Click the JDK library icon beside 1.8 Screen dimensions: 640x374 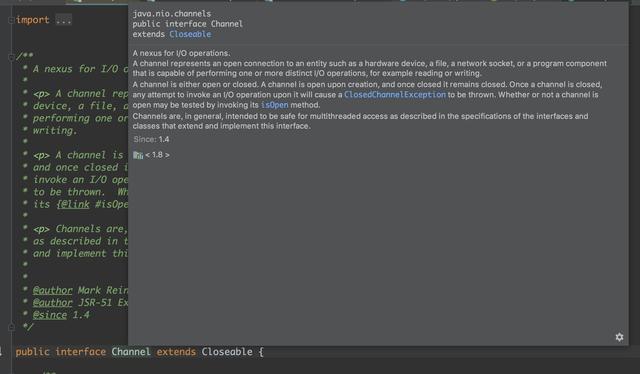[x=138, y=155]
